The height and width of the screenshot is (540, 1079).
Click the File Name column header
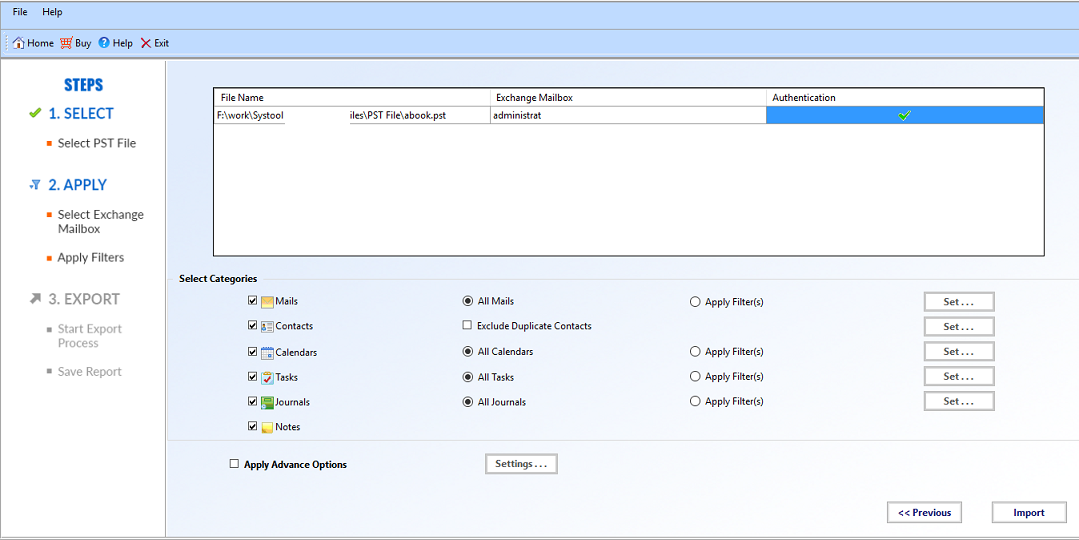click(x=352, y=98)
